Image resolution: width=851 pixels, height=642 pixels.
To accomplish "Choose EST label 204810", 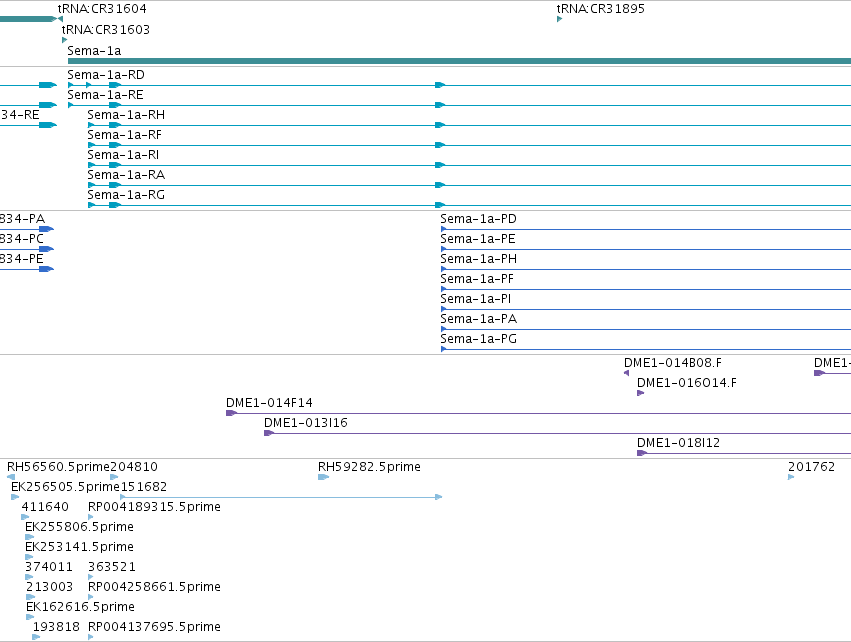I will click(x=134, y=467).
